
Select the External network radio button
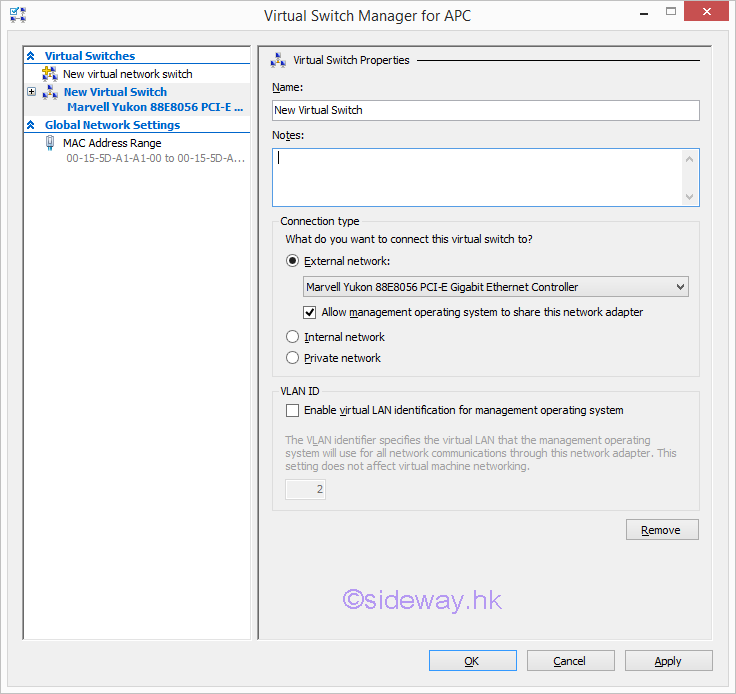pyautogui.click(x=293, y=261)
